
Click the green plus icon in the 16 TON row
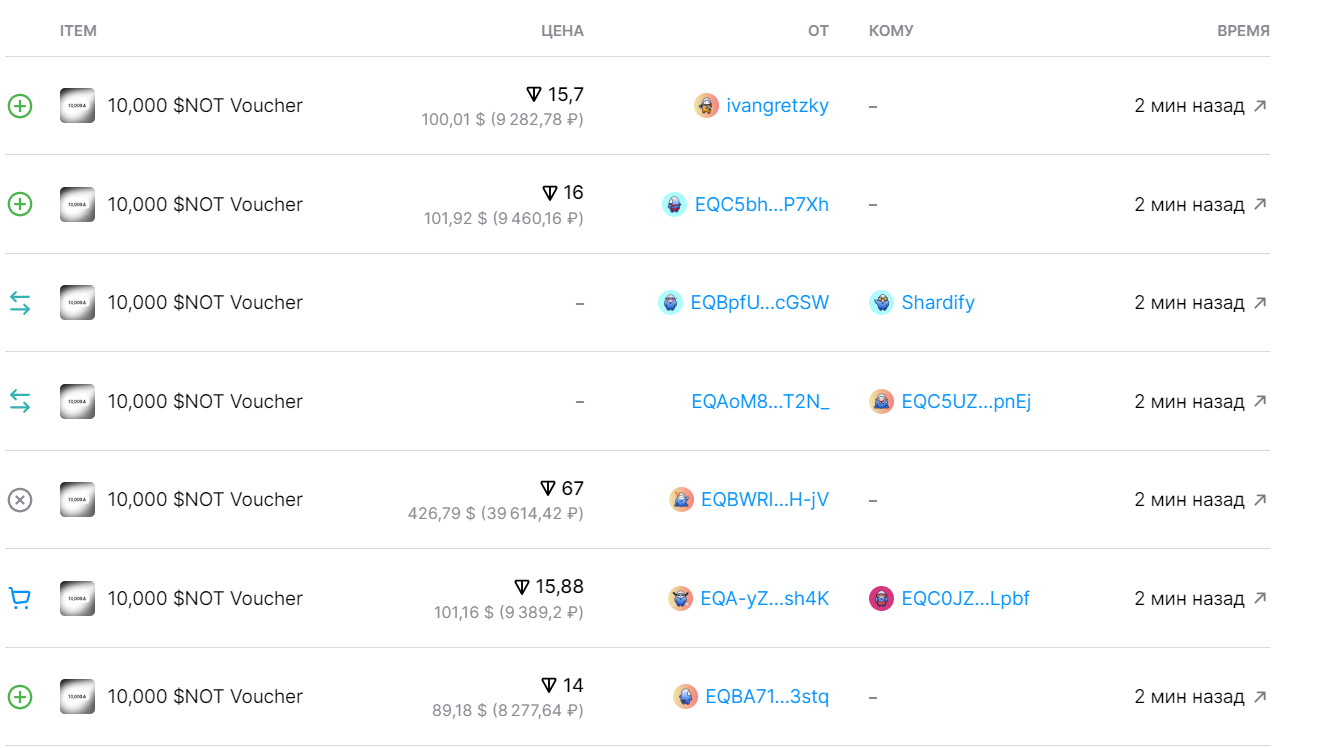coord(20,205)
